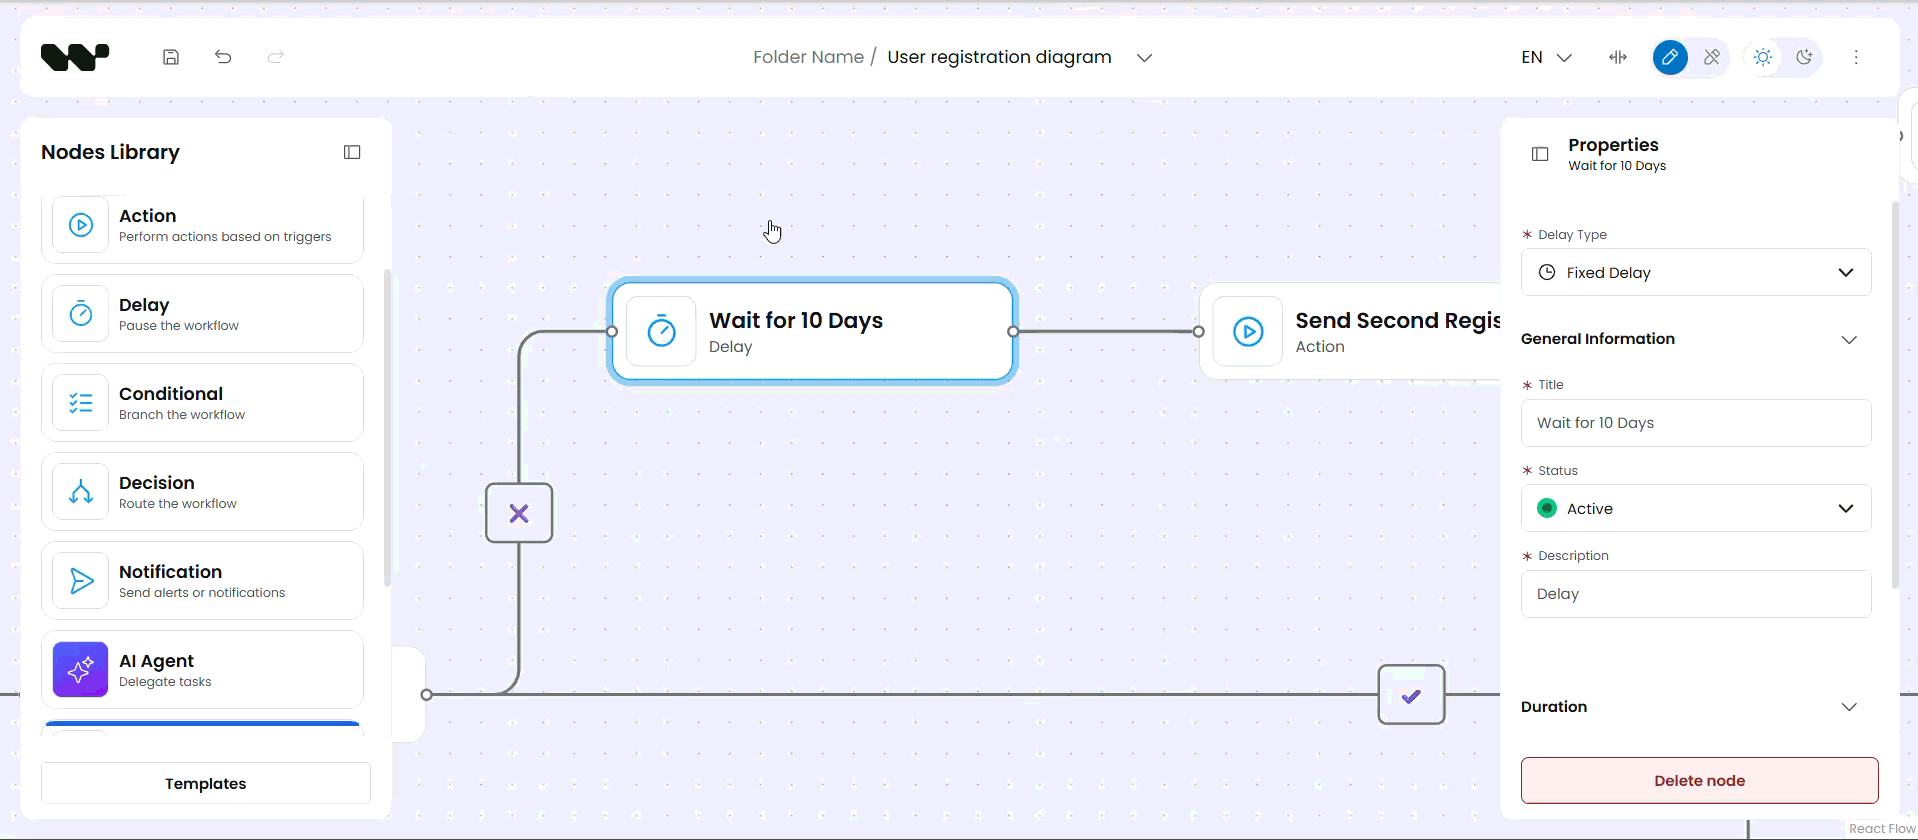Click the Delay 'Pause the workflow' text
This screenshot has width=1918, height=840.
click(x=179, y=326)
